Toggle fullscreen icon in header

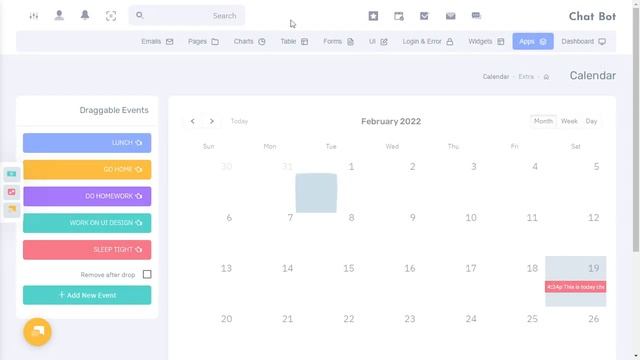tap(111, 16)
